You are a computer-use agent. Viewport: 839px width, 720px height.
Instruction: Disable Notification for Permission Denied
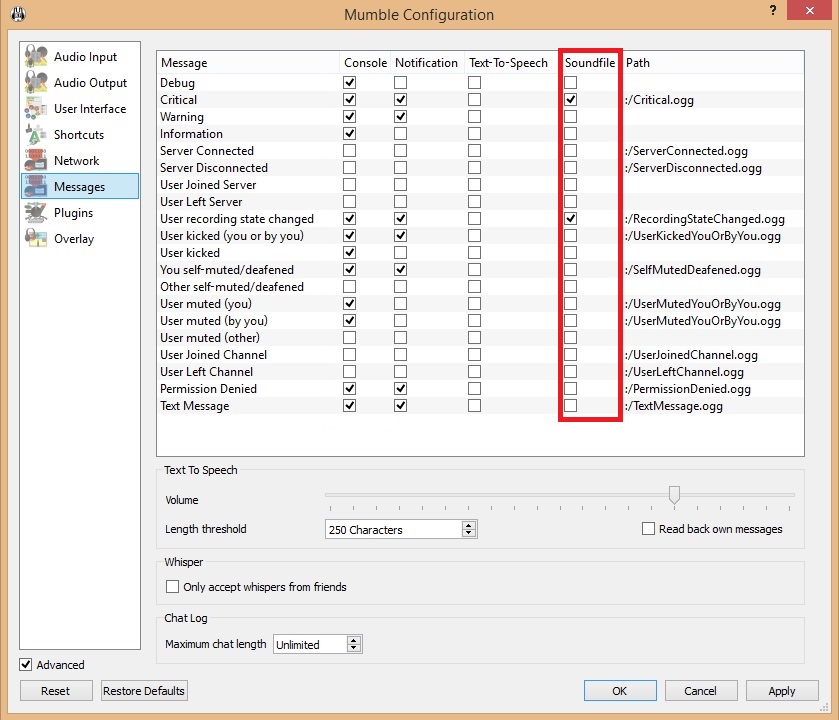tap(400, 388)
